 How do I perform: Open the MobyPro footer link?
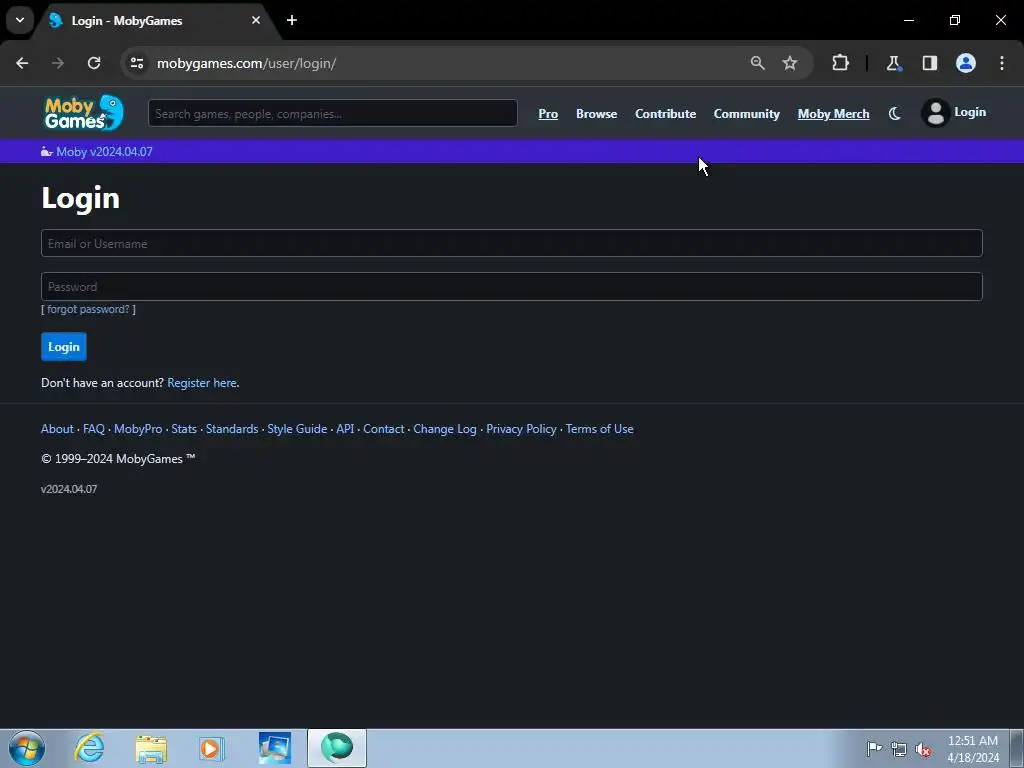point(138,428)
